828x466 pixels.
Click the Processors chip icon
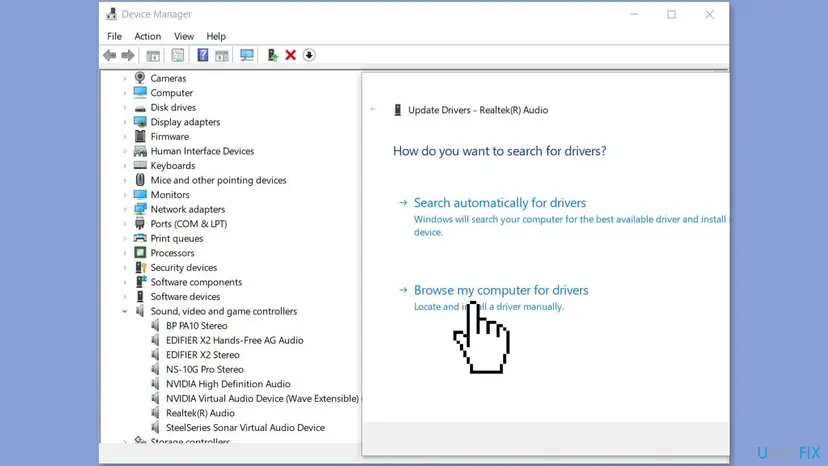point(140,253)
